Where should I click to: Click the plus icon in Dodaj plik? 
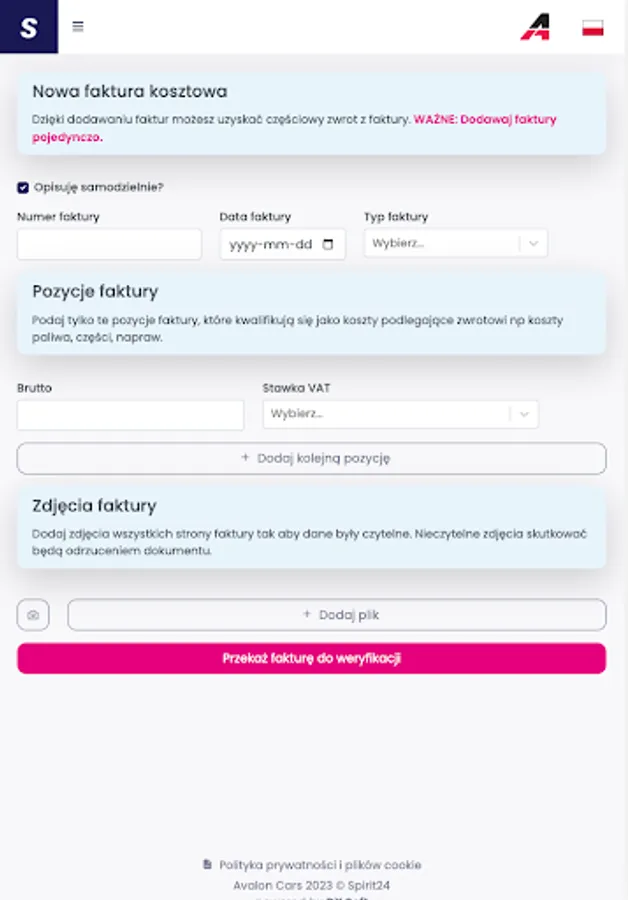[307, 615]
